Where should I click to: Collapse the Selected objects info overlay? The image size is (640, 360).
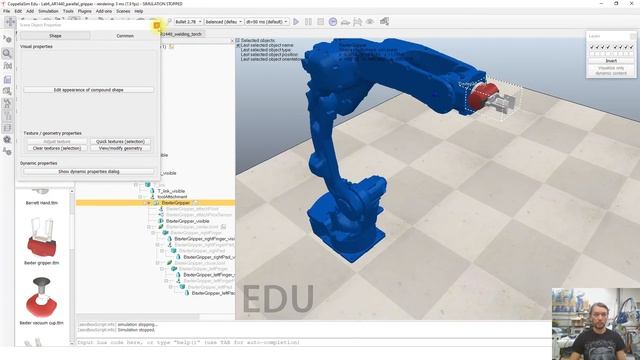click(238, 40)
